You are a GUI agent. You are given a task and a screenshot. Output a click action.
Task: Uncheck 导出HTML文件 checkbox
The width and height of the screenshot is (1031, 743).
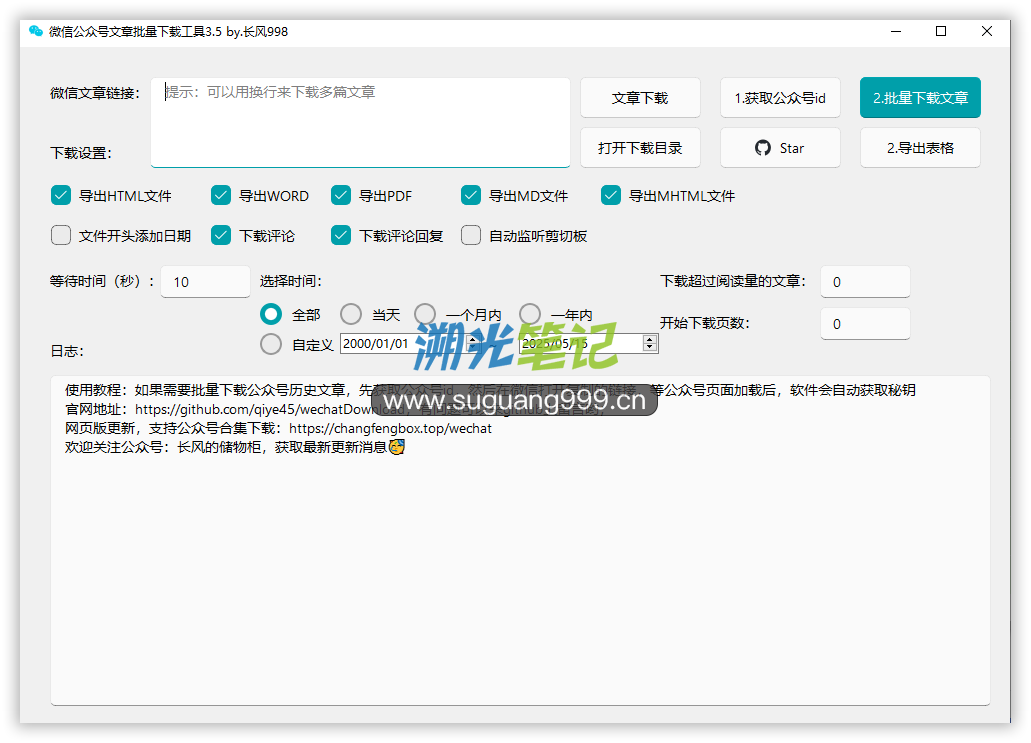pyautogui.click(x=61, y=195)
